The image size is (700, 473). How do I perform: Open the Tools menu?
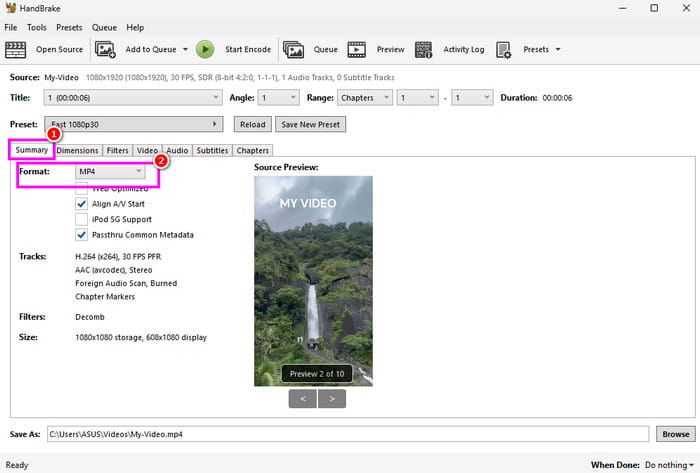click(37, 28)
